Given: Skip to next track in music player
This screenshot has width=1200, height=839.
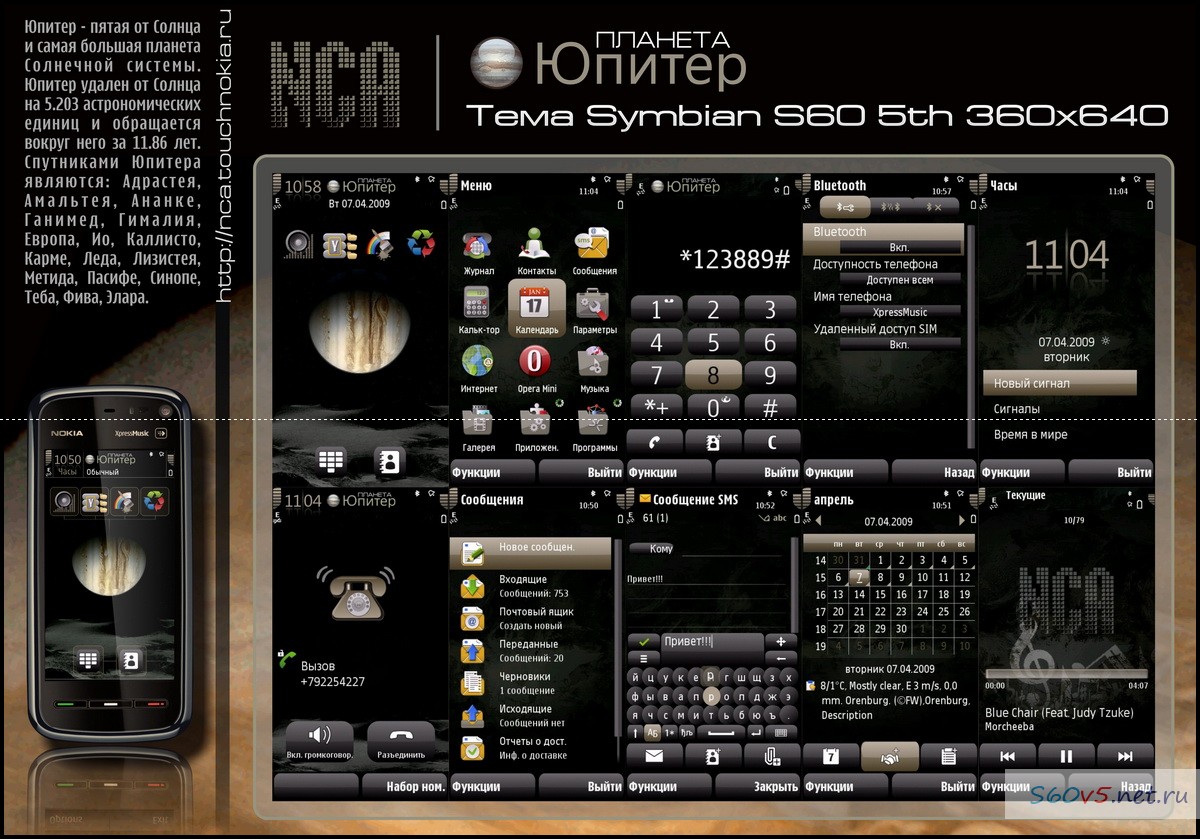Looking at the screenshot, I should [1125, 756].
